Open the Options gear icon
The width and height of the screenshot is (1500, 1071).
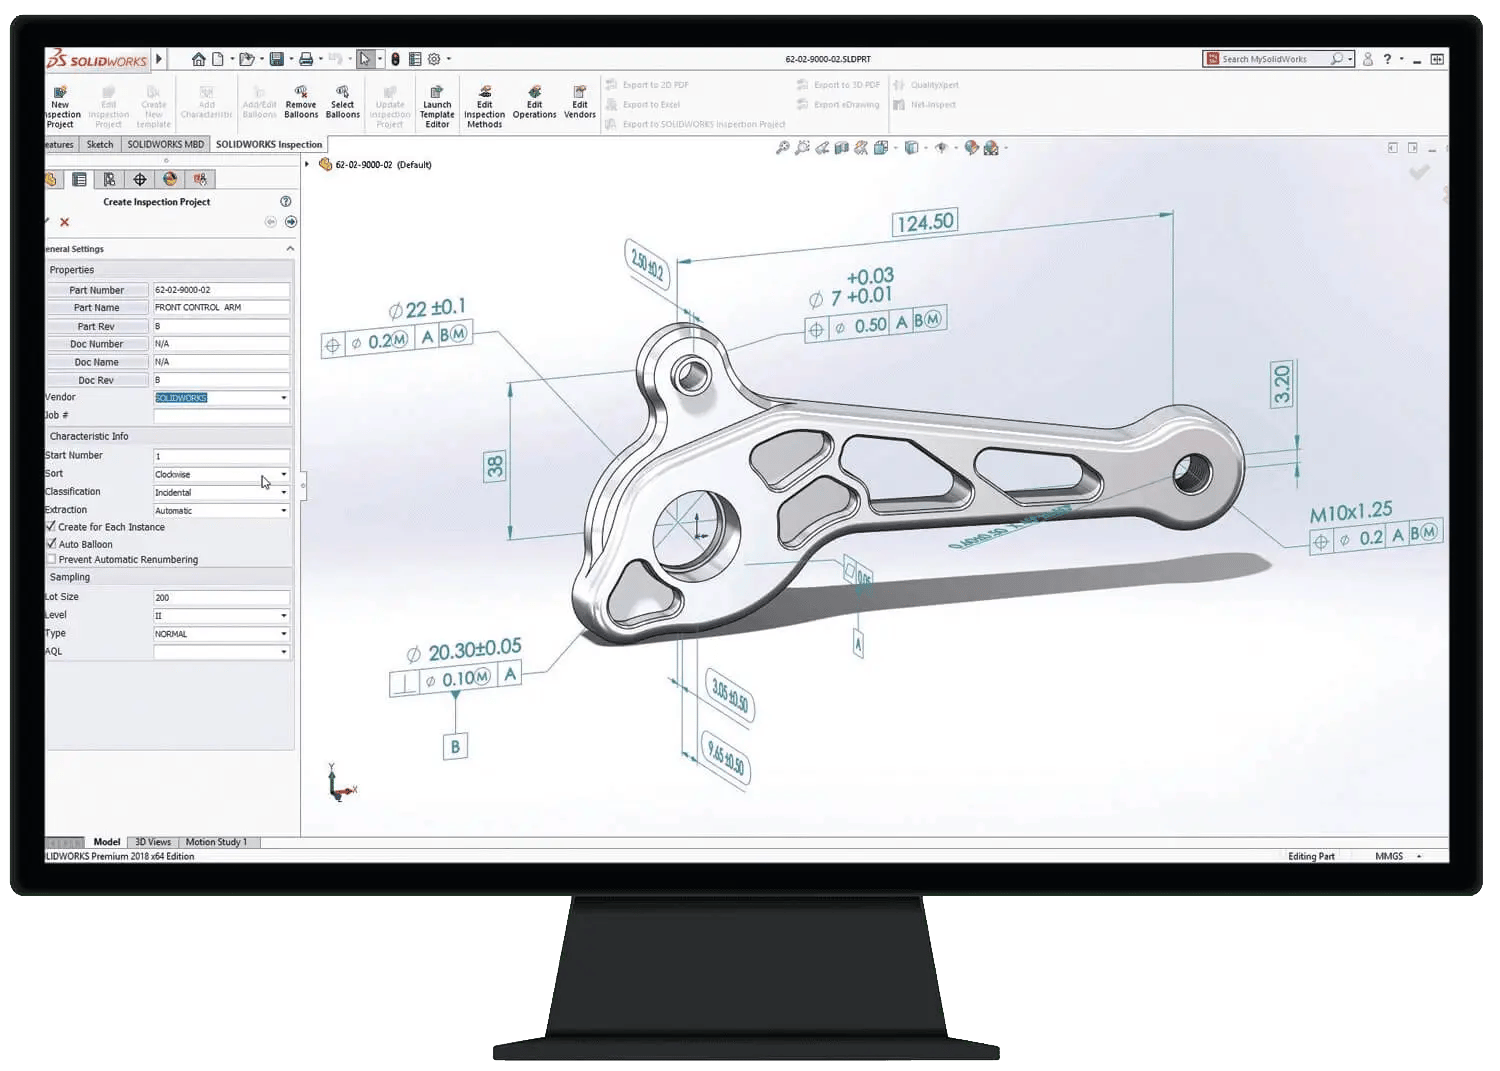(434, 59)
